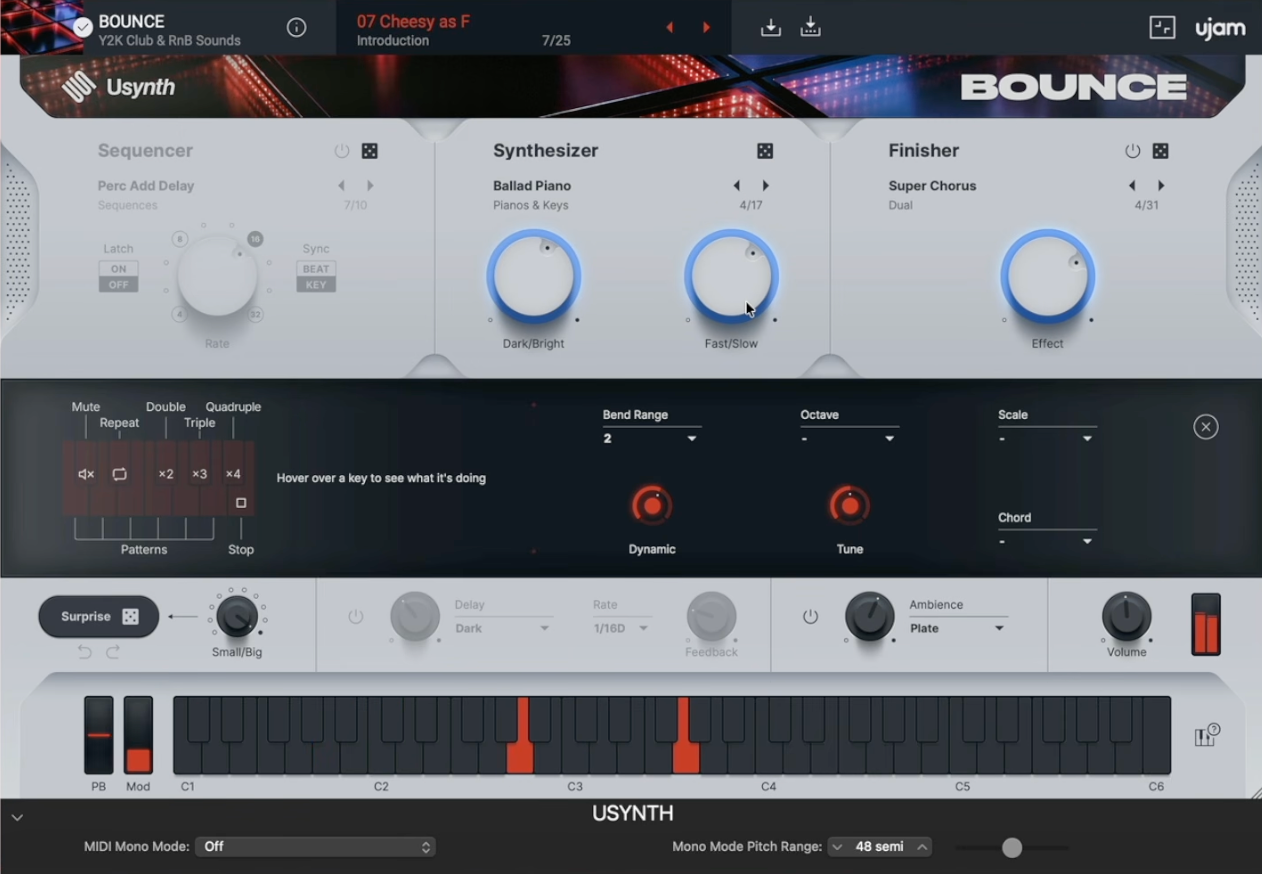The width and height of the screenshot is (1262, 874).
Task: Collapse the USYNTH bottom panel chevron
Action: pos(17,817)
